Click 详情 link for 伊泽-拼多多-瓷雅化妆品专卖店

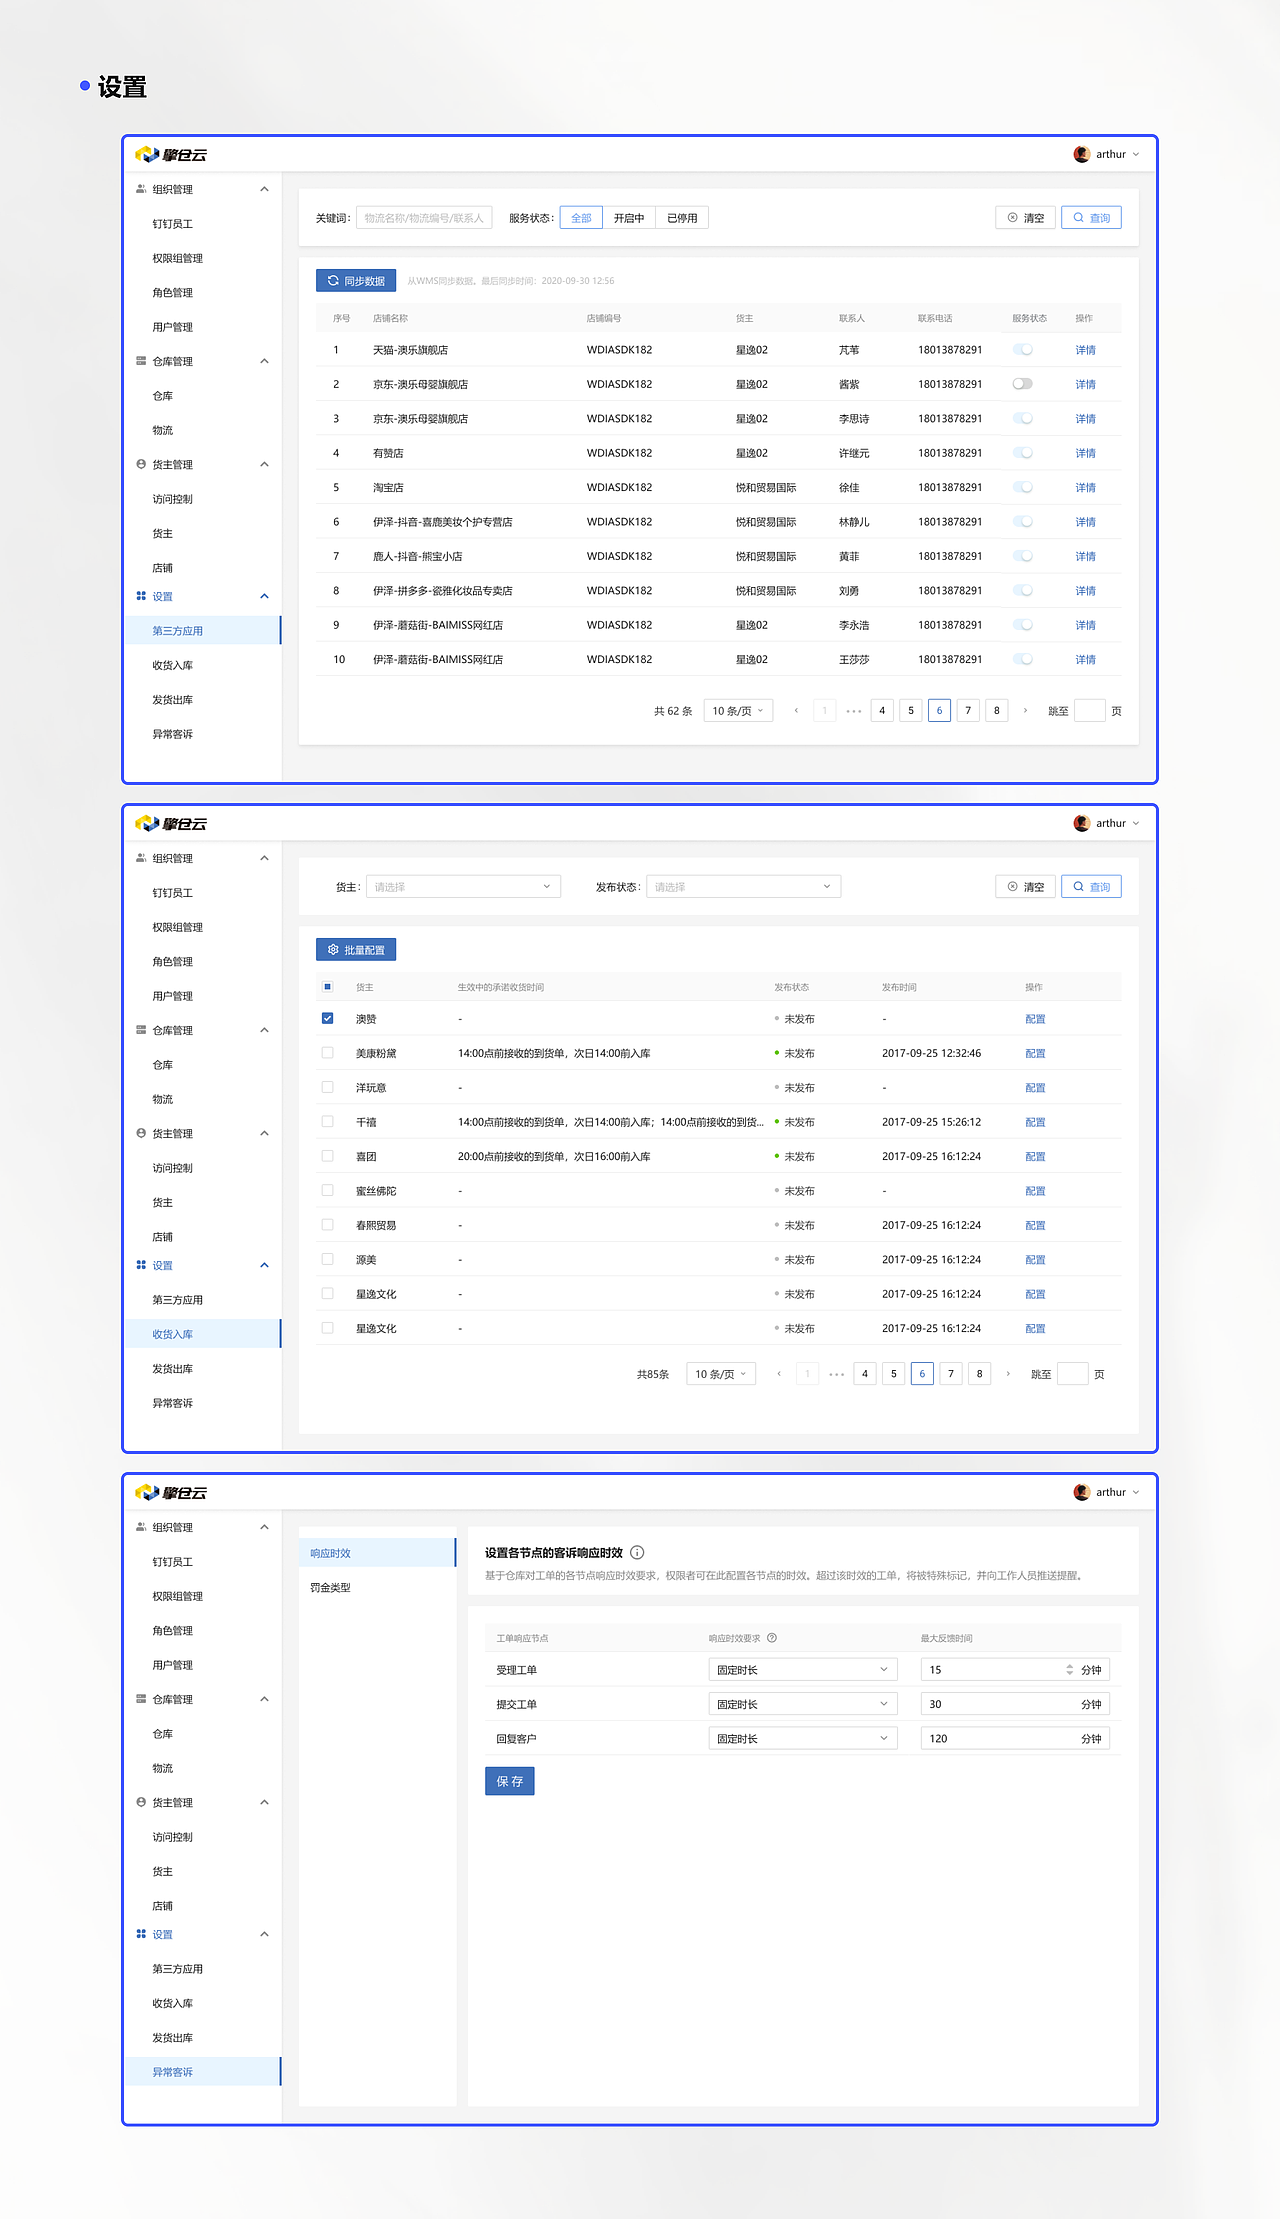(x=1086, y=591)
